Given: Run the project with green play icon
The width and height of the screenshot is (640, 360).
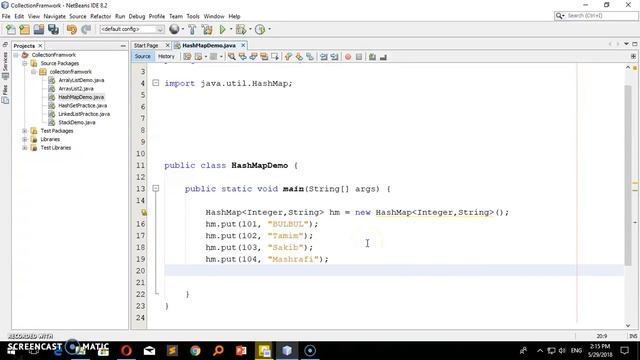Looking at the screenshot, I should coord(223,29).
